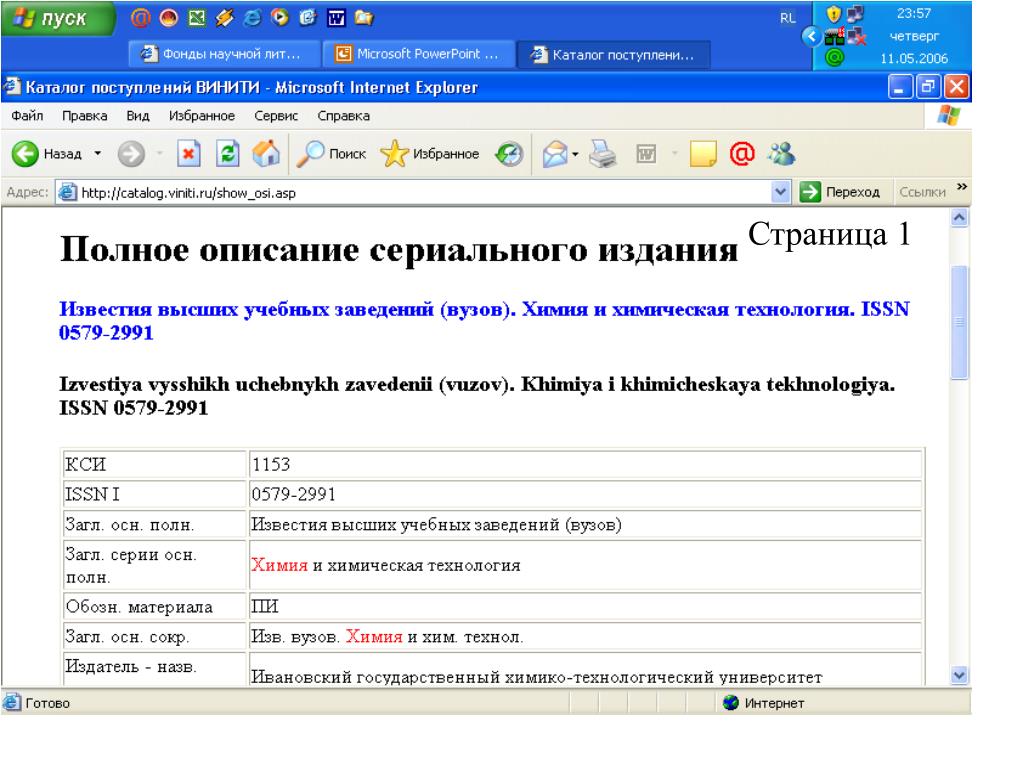Click the green @ tray icon
Screen dimensions: 1024x768
pyautogui.click(x=834, y=57)
